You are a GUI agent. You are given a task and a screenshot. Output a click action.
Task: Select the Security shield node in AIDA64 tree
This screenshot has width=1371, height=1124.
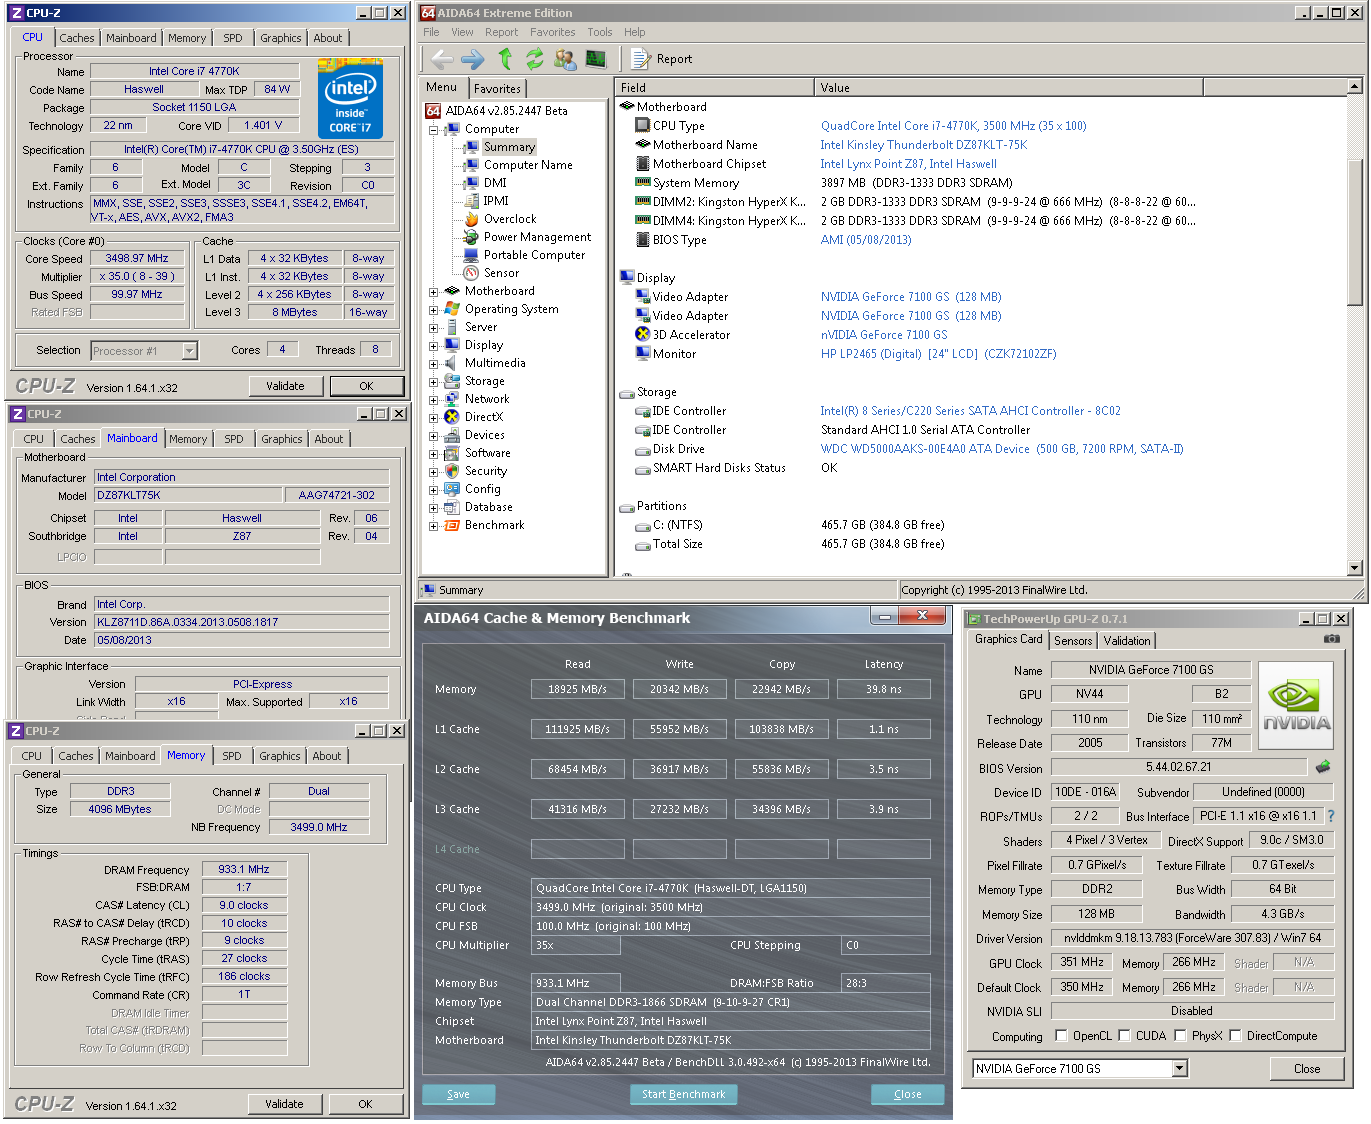486,471
